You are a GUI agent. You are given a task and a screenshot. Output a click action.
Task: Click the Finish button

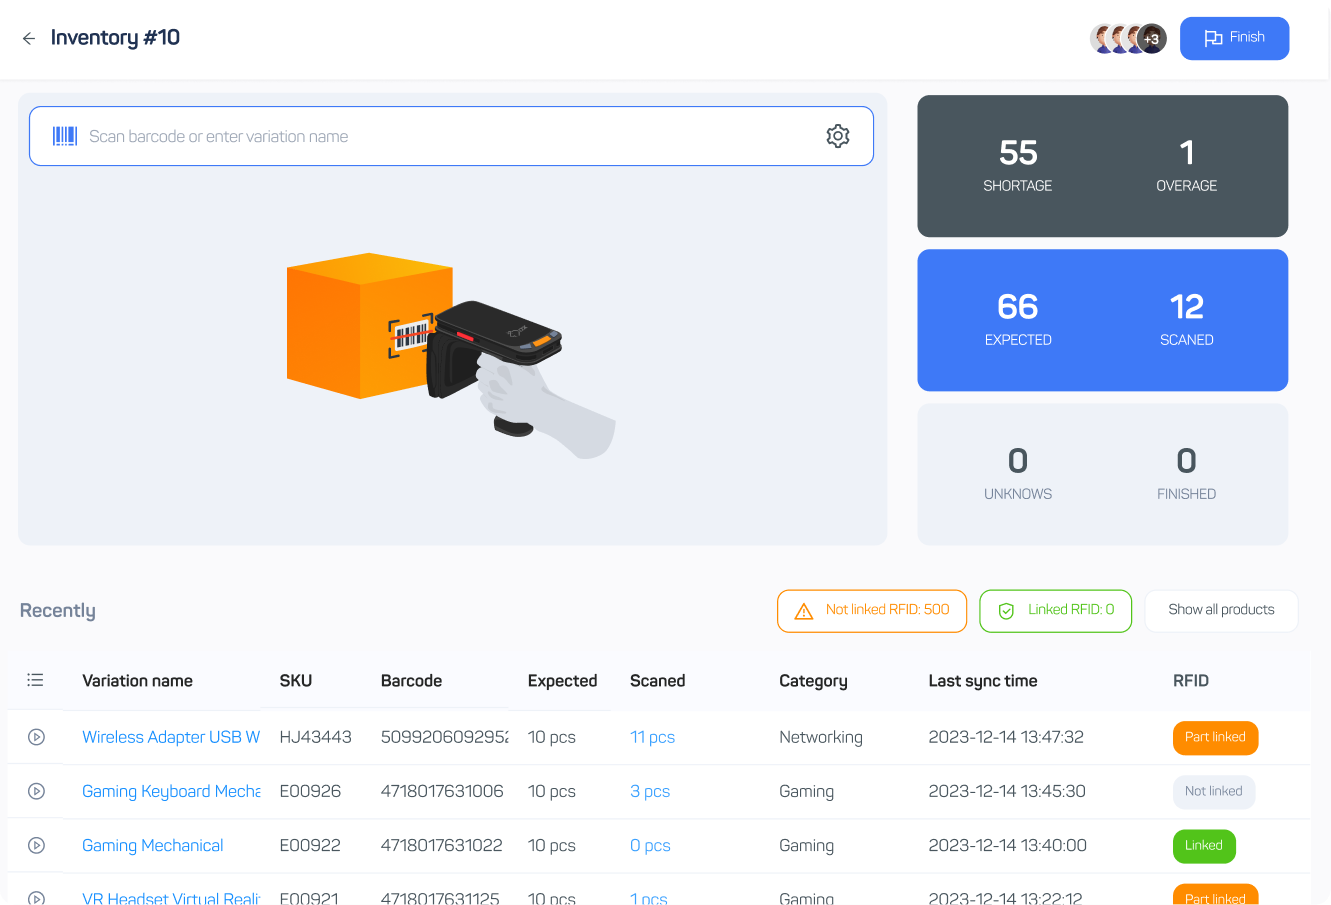[1234, 38]
